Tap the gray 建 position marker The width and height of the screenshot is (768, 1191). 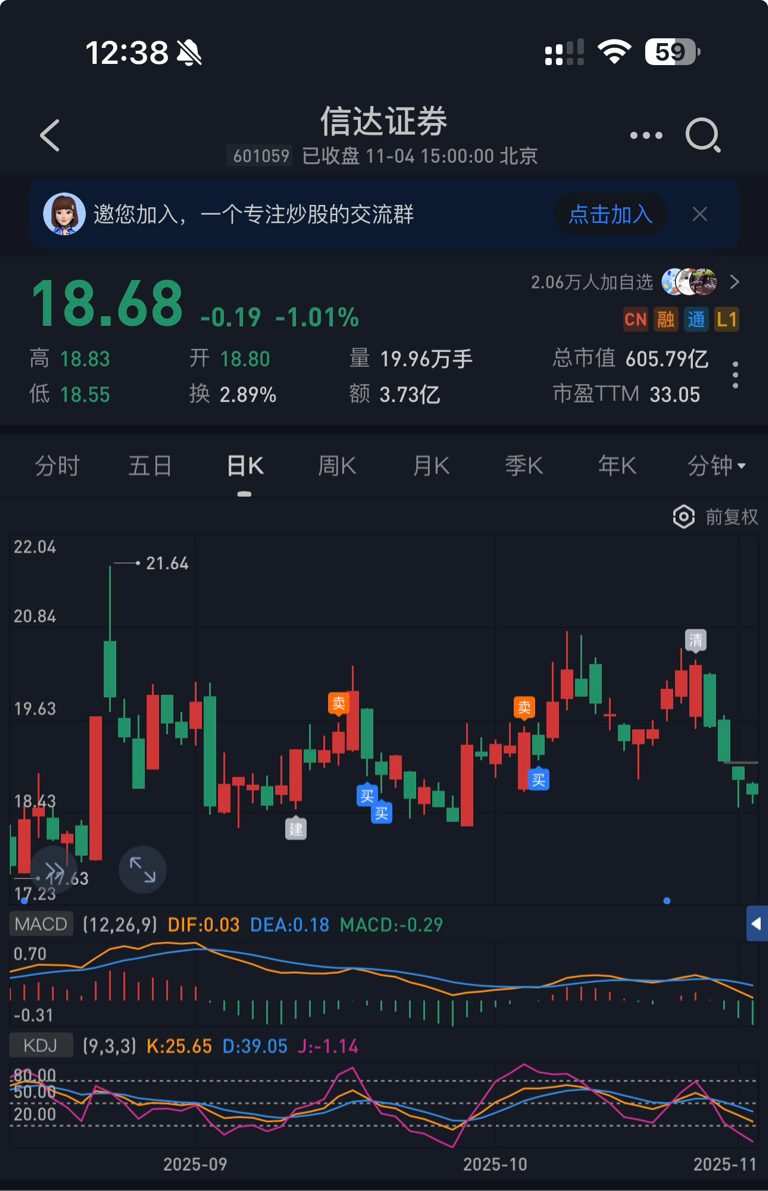click(296, 828)
